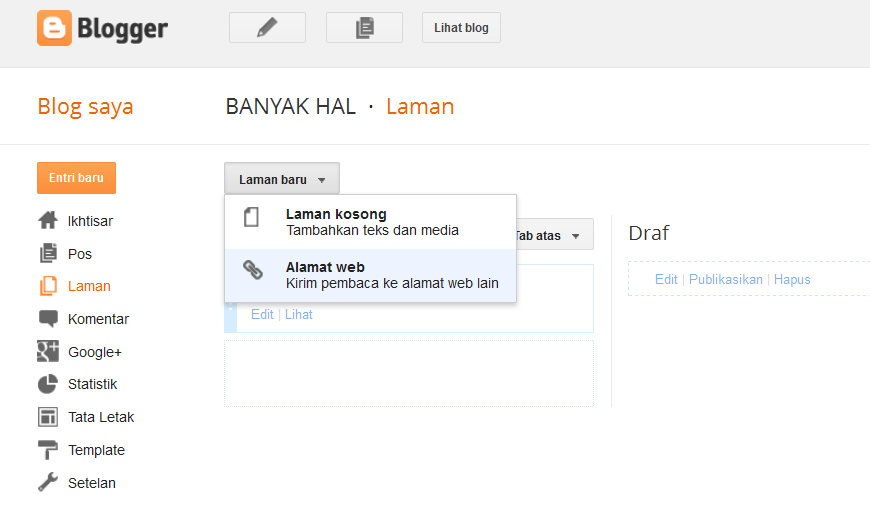Screen dimensions: 870x516
Task: Select Laman in the sidebar
Action: pos(89,286)
